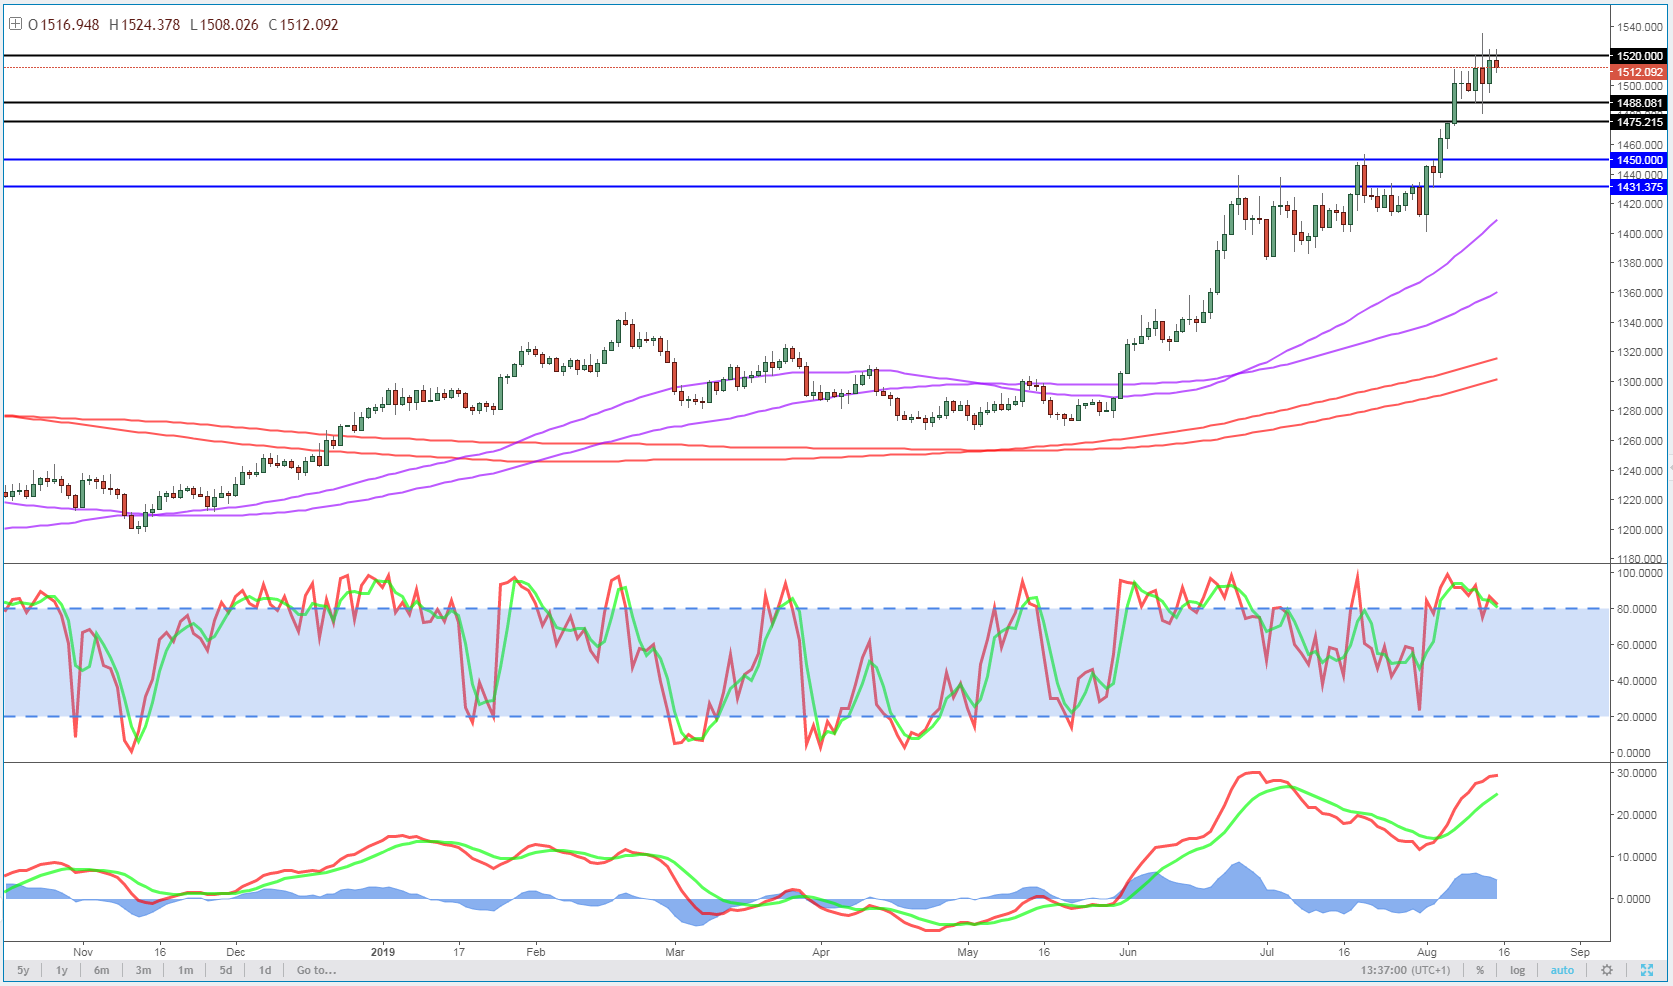Screen dimensions: 1673x986
Task: Toggle fullscreen chart mode
Action: click(x=1647, y=970)
